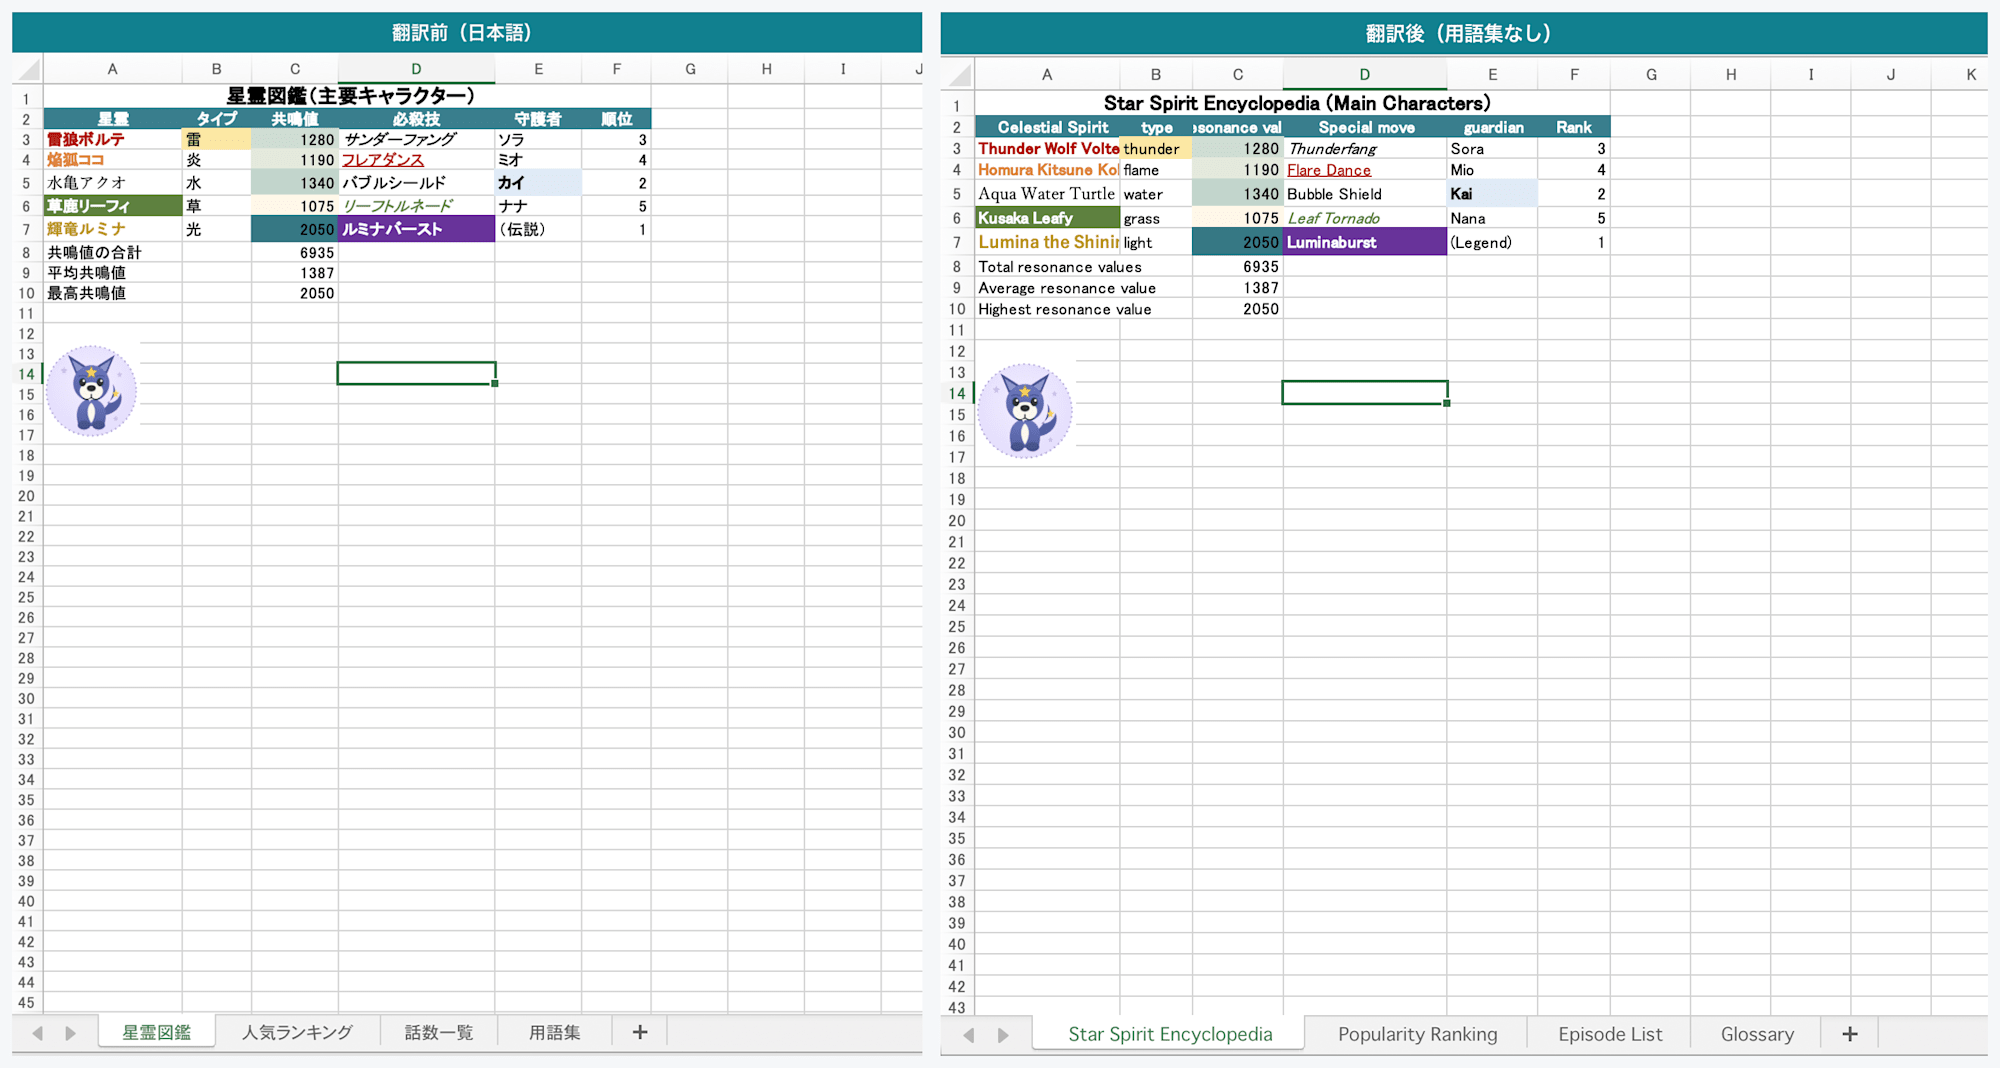Go to previous sheet arrow in Japanese workbook
2000x1068 pixels.
(38, 1033)
